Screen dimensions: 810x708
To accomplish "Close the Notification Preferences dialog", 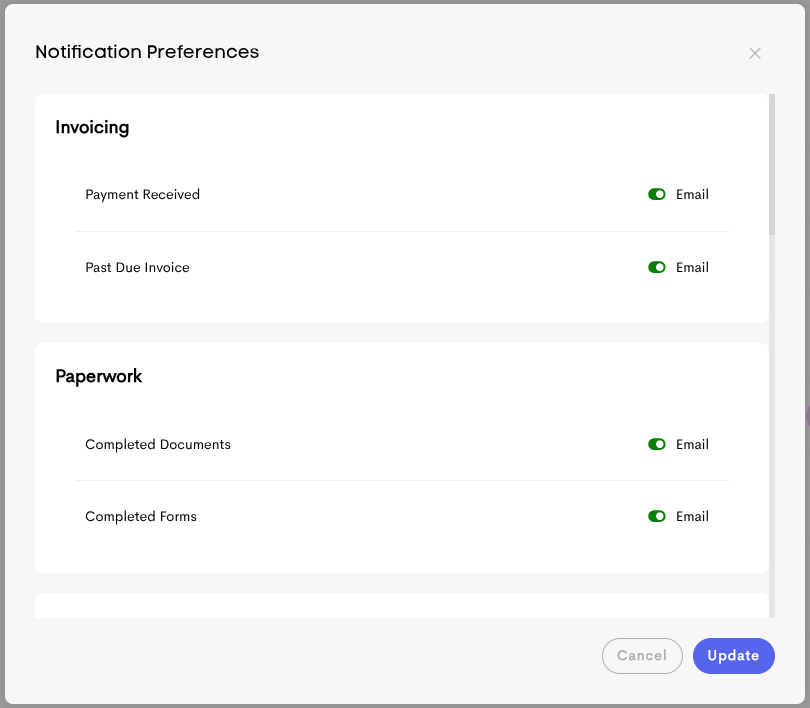I will click(755, 53).
